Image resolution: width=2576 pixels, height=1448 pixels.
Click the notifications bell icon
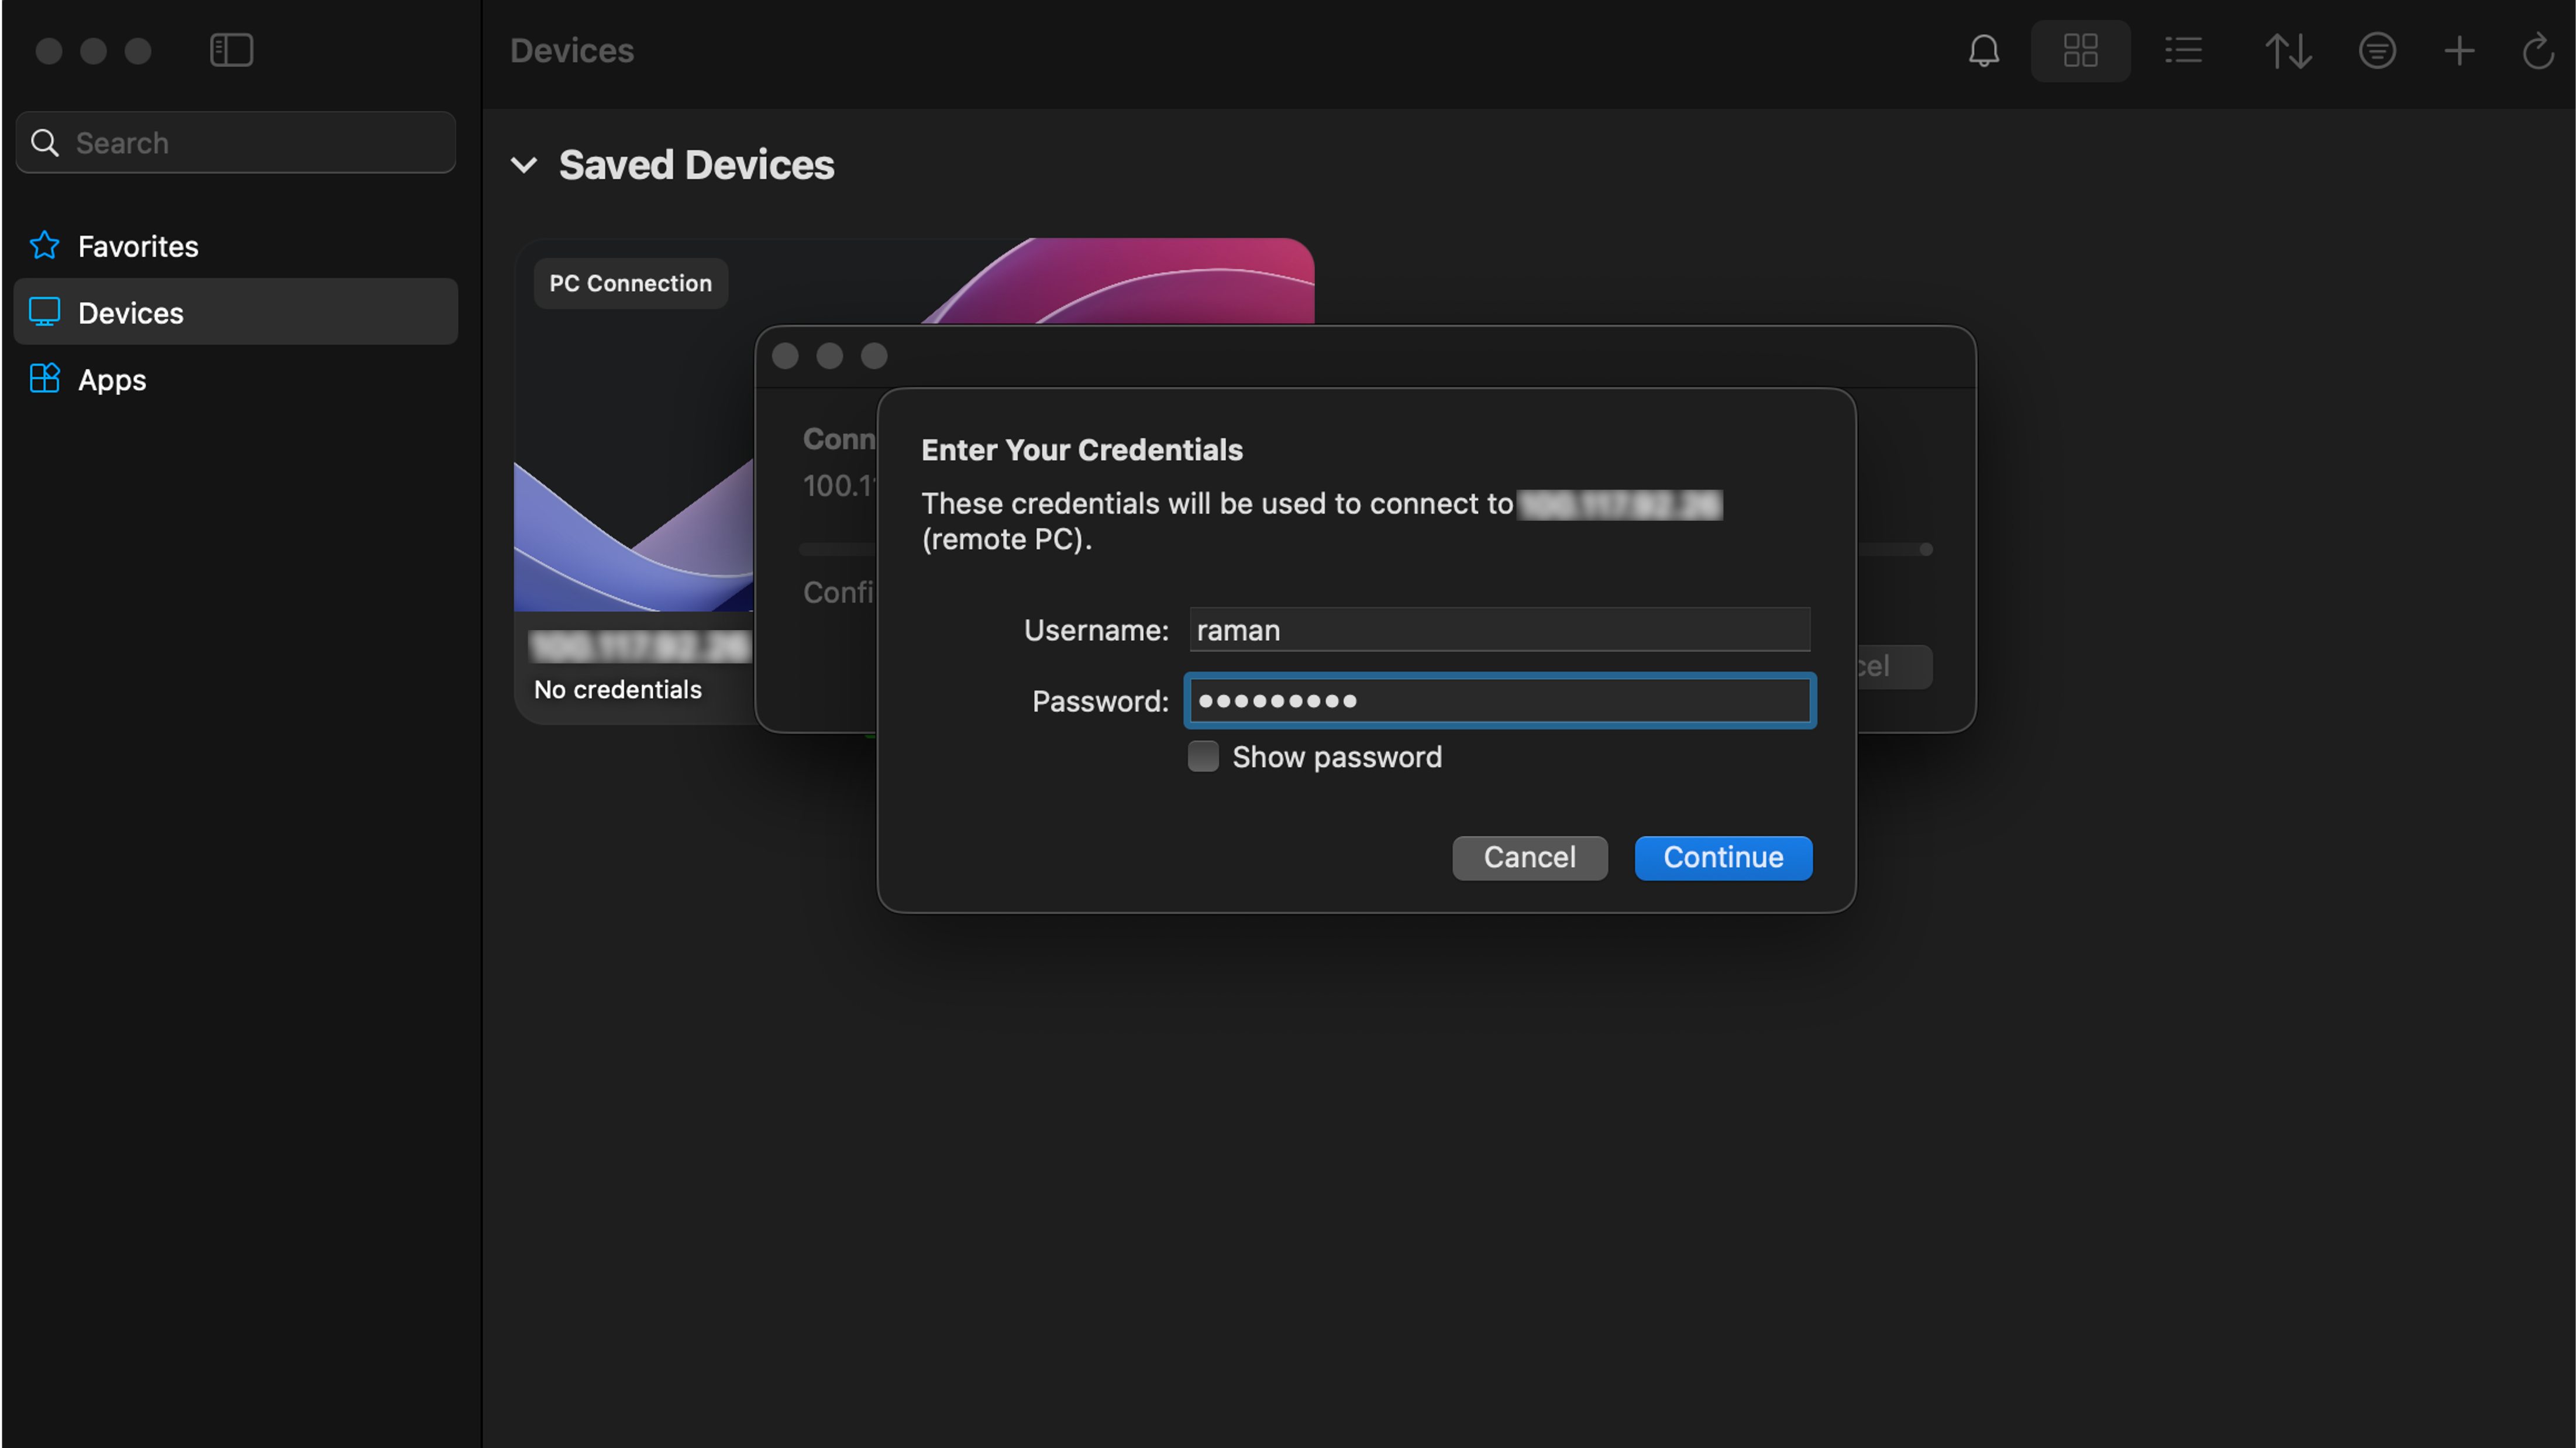click(1984, 51)
